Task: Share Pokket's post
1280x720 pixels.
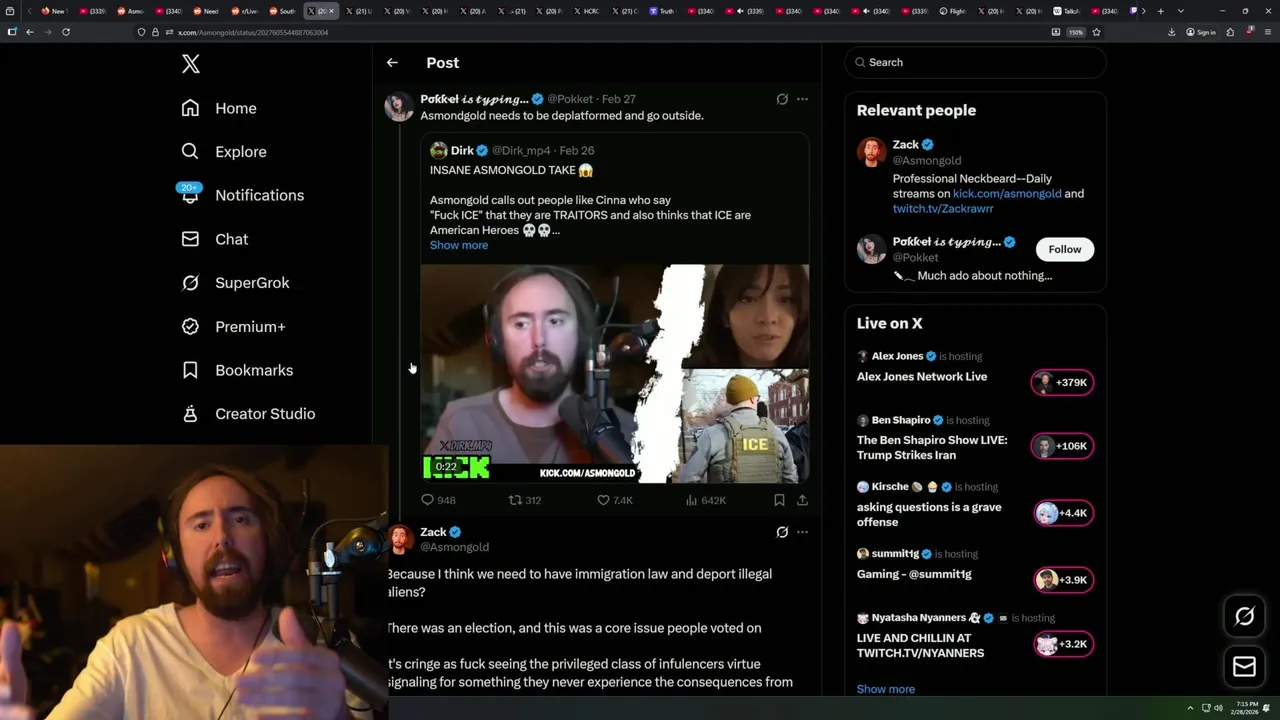Action: [x=802, y=500]
